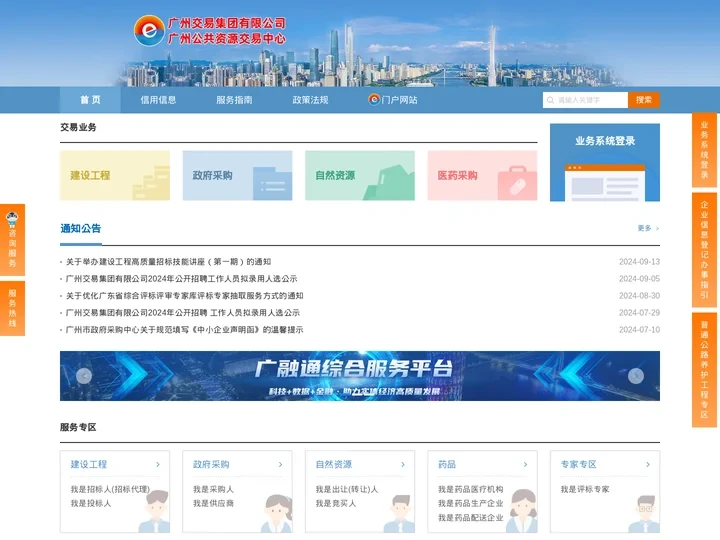Open 企业信息登记办事指引 vertical side tab
720x540 pixels.
tap(704, 250)
